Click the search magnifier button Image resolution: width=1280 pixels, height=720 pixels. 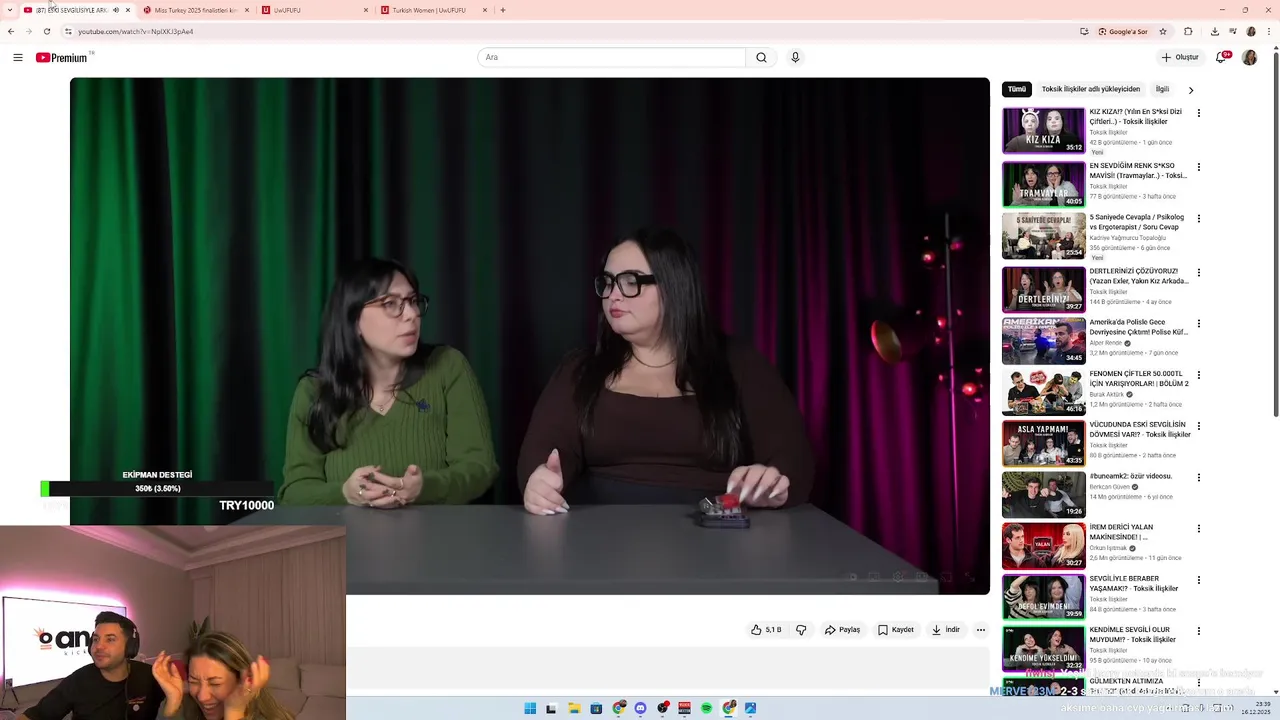[761, 57]
